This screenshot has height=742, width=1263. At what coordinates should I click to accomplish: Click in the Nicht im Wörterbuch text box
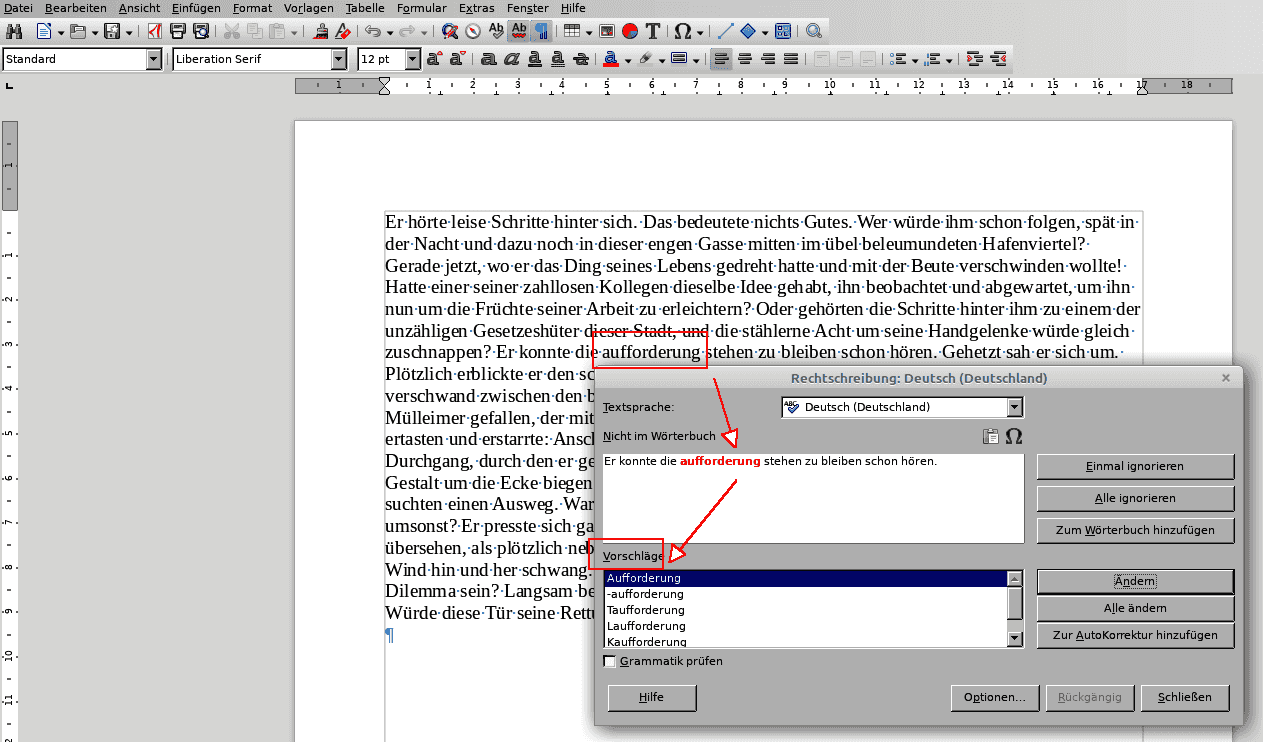pyautogui.click(x=814, y=498)
